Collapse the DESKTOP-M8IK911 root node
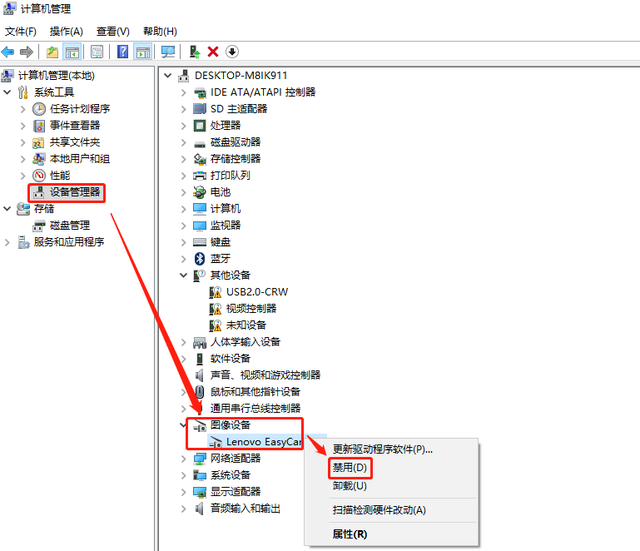Image resolution: width=640 pixels, height=551 pixels. point(168,76)
